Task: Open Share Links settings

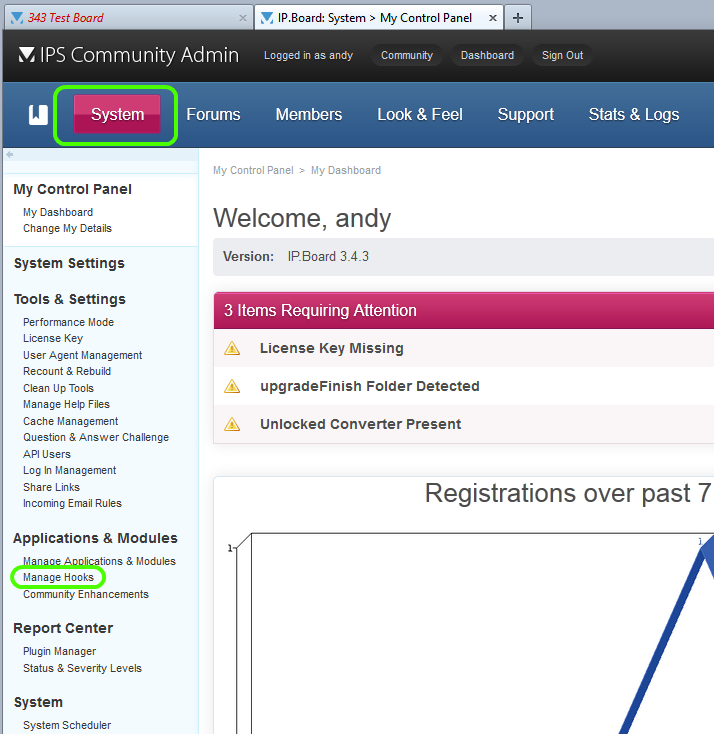Action: pos(52,487)
